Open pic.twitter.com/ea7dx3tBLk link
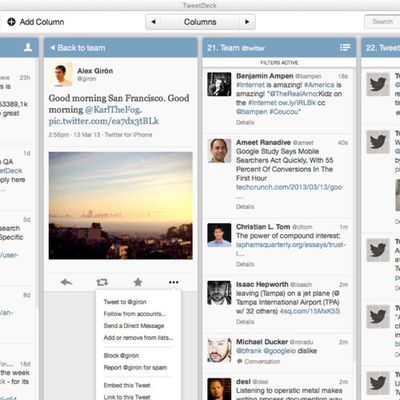 [104, 121]
